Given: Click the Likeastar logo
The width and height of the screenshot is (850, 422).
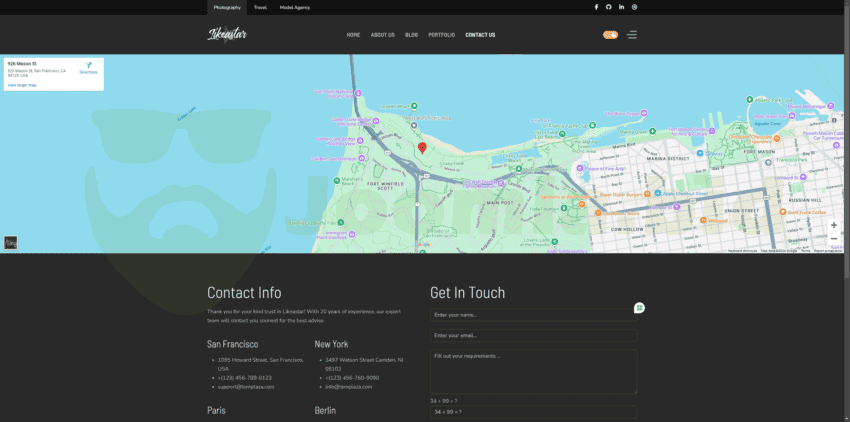Looking at the screenshot, I should coord(227,35).
